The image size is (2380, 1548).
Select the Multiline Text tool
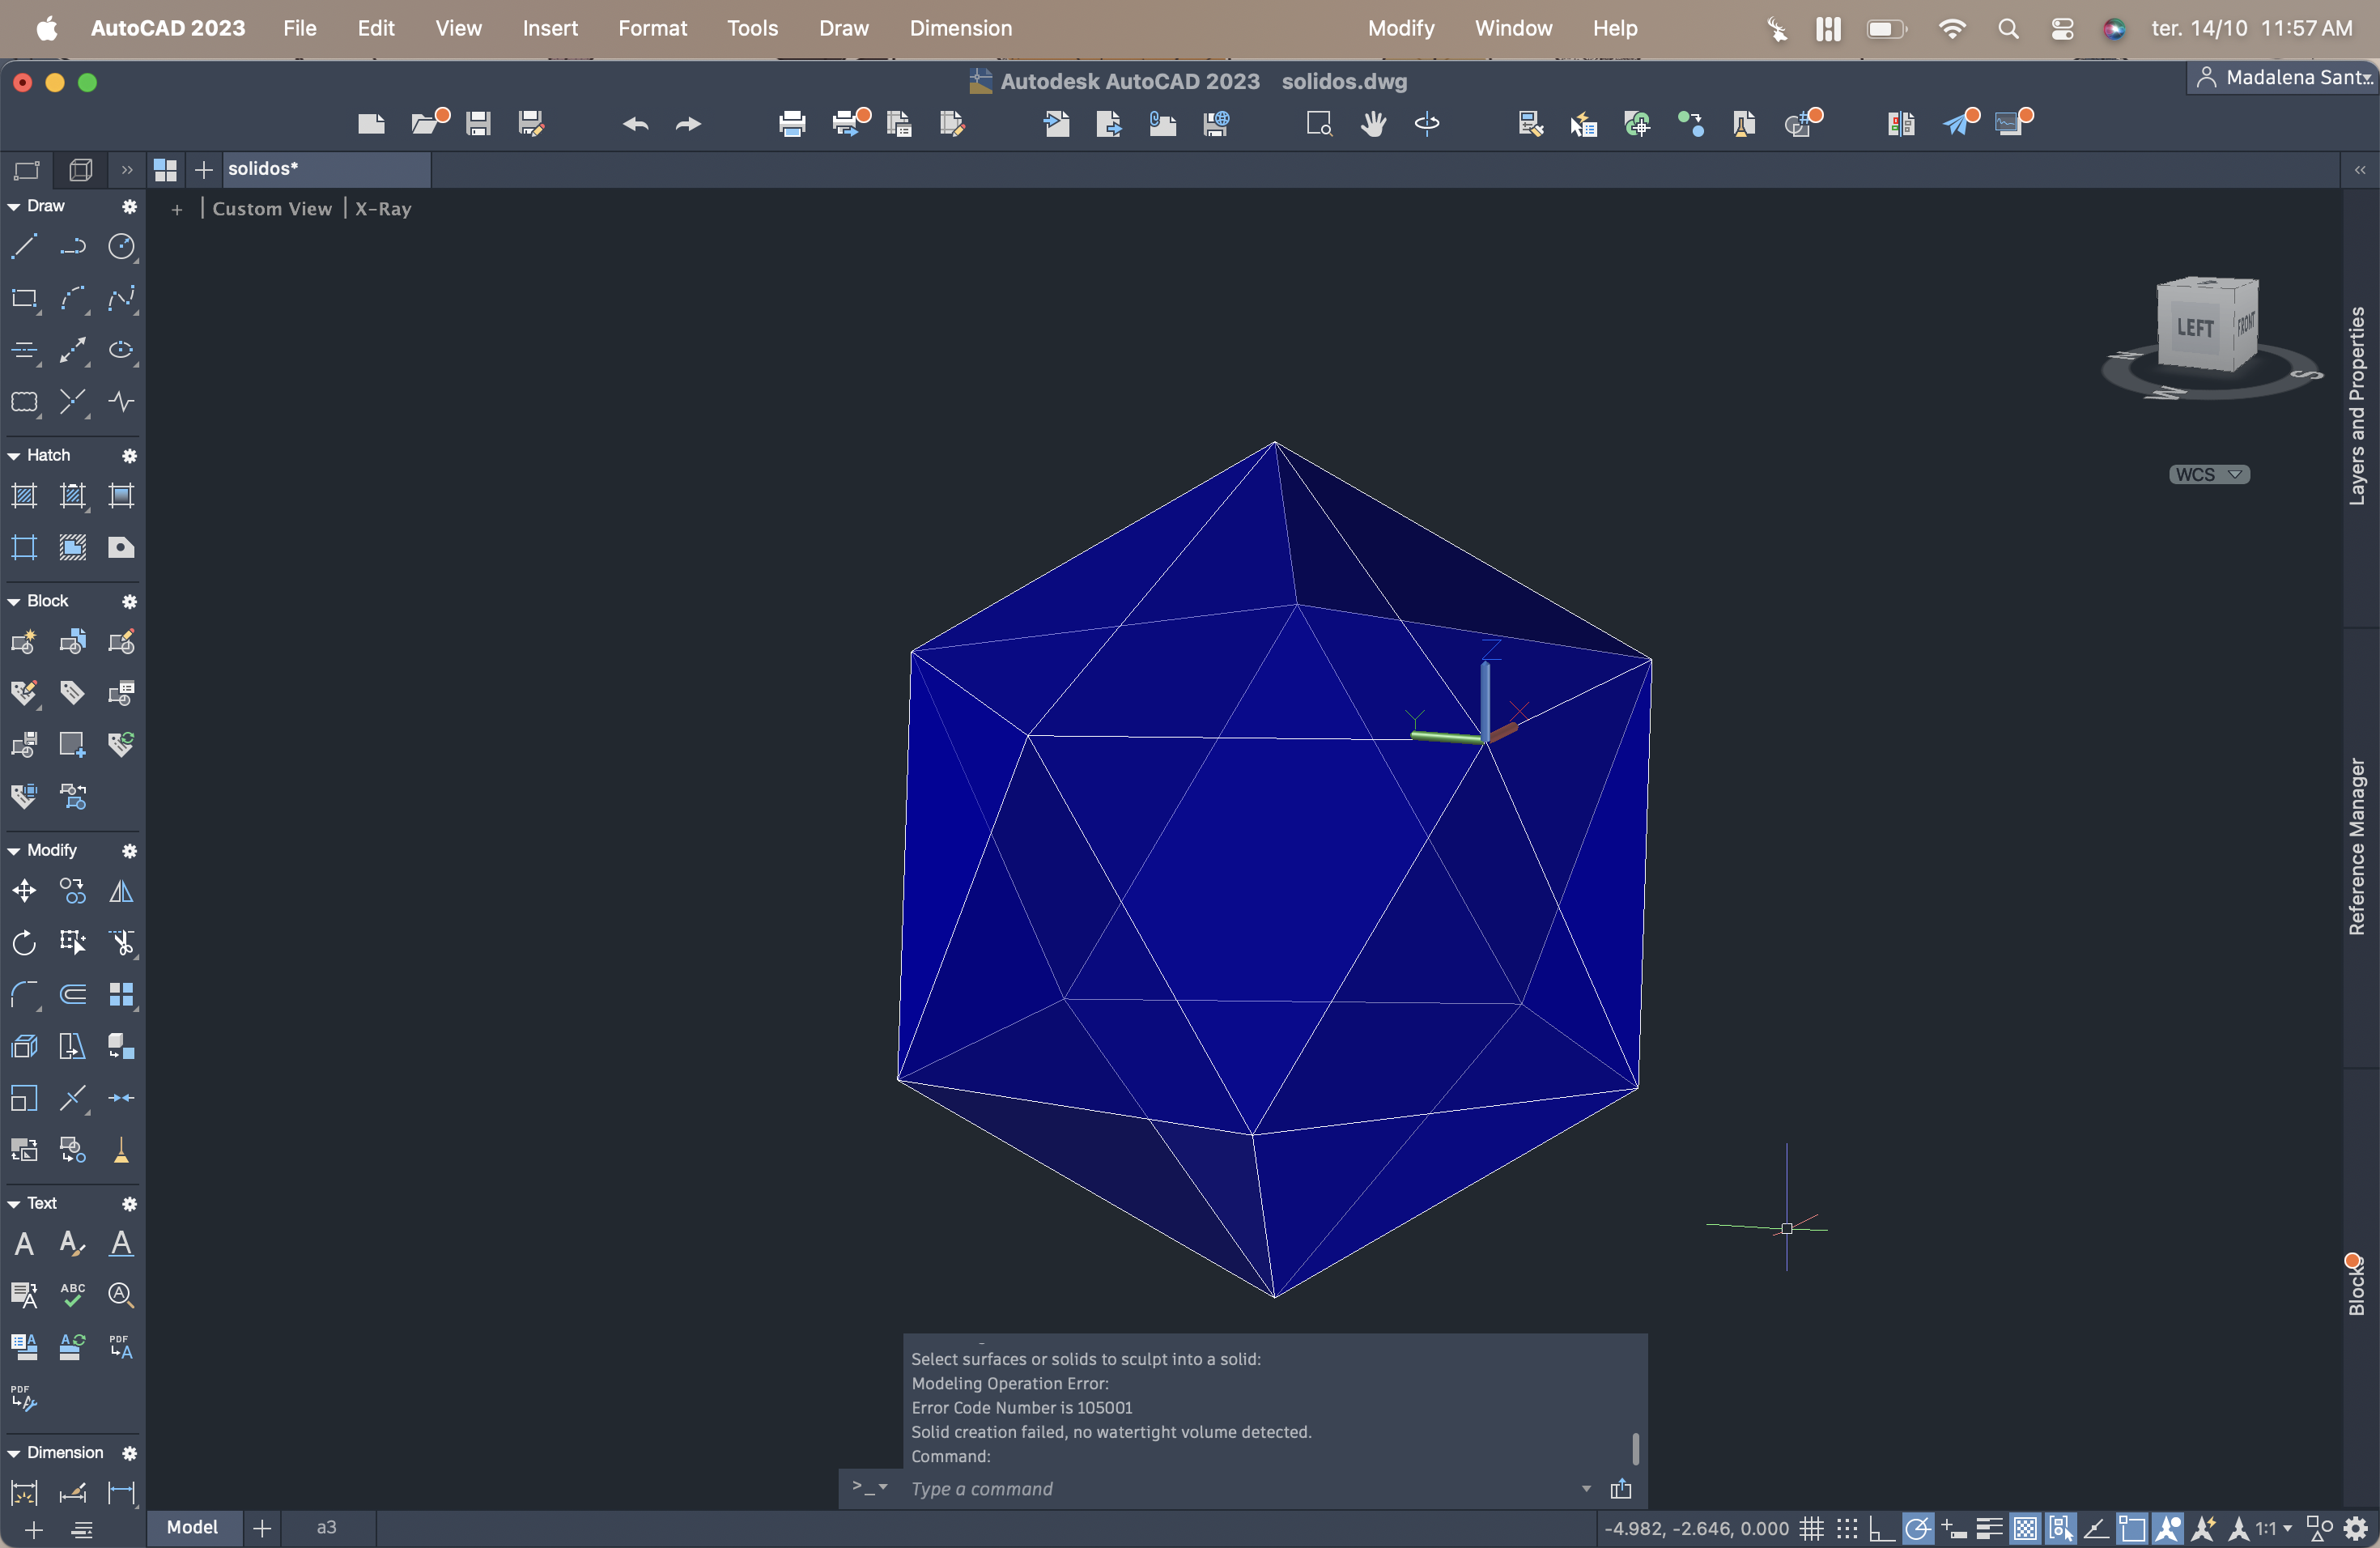[x=24, y=1243]
